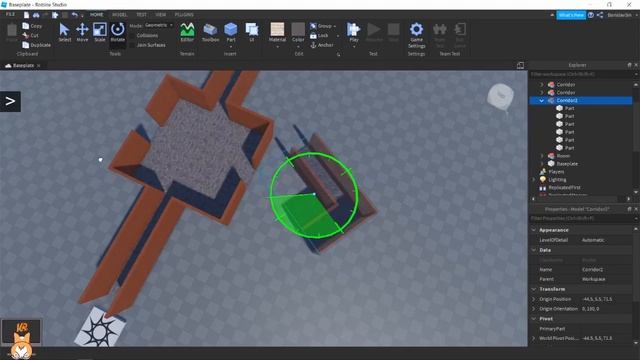Screen dimensions: 640x360
Task: Expand the Origin Position property
Action: coord(534,299)
